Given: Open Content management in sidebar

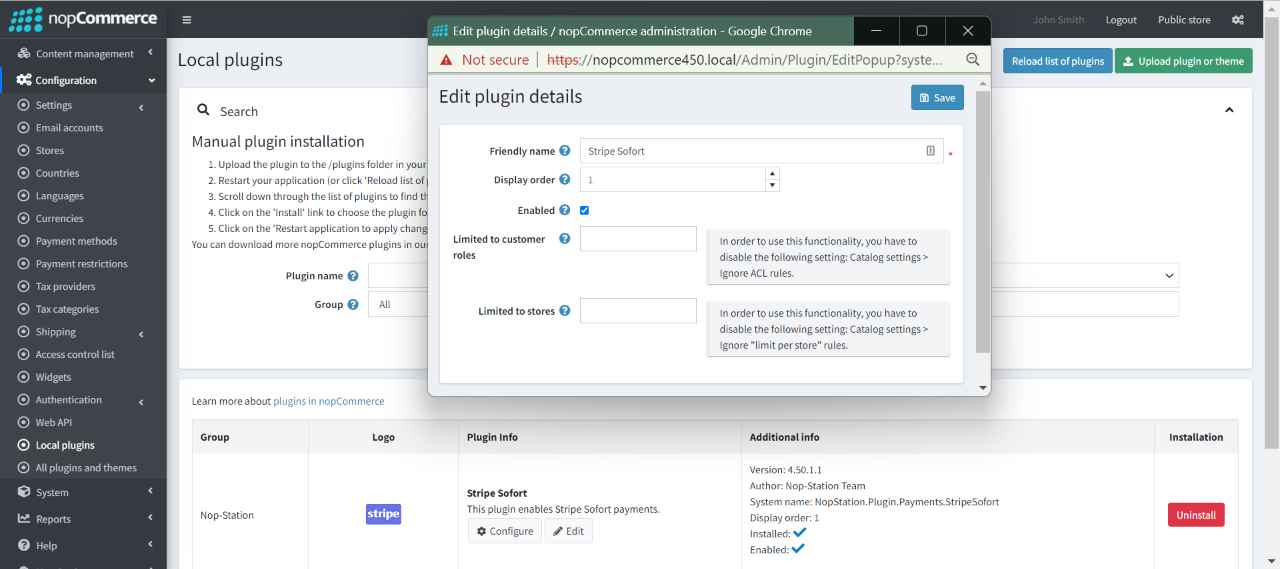Looking at the screenshot, I should click(x=84, y=53).
